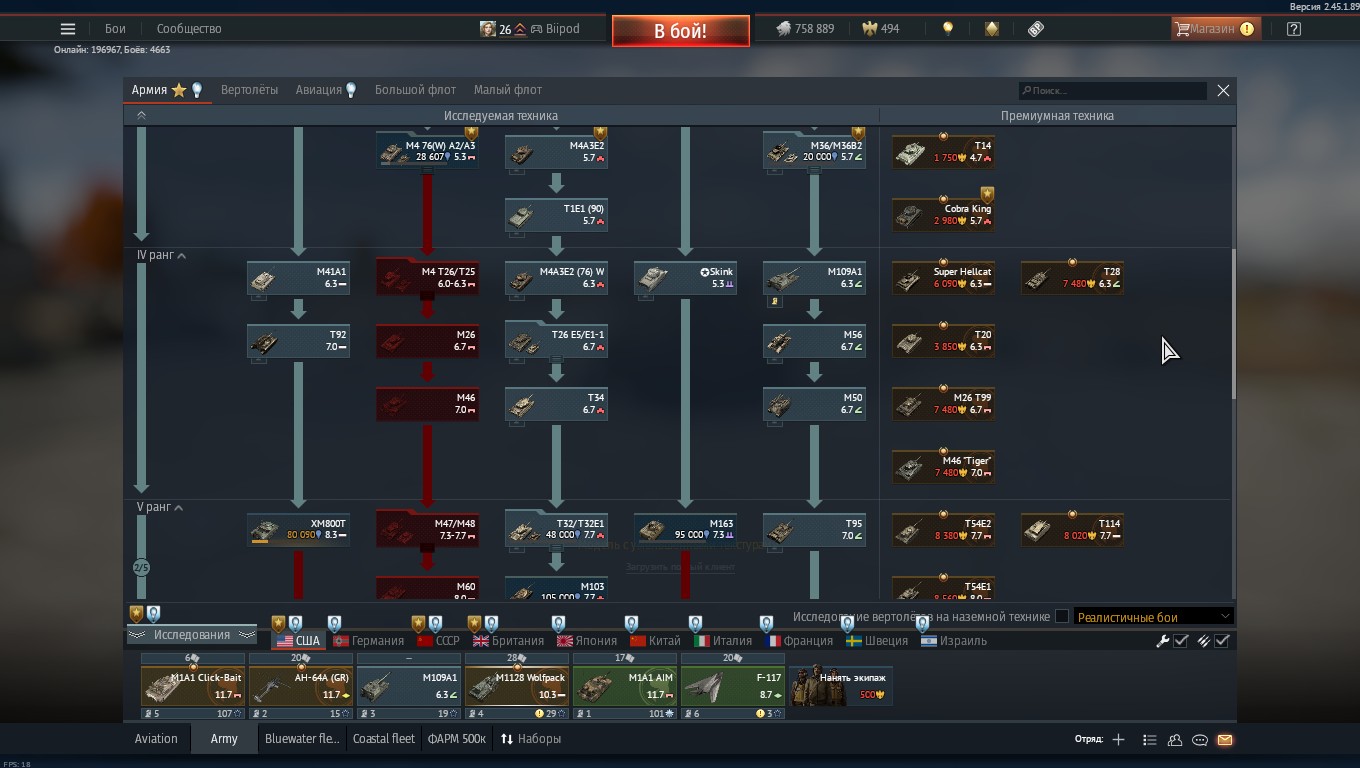1360x768 pixels.
Task: Close the research tree window
Action: (1223, 90)
